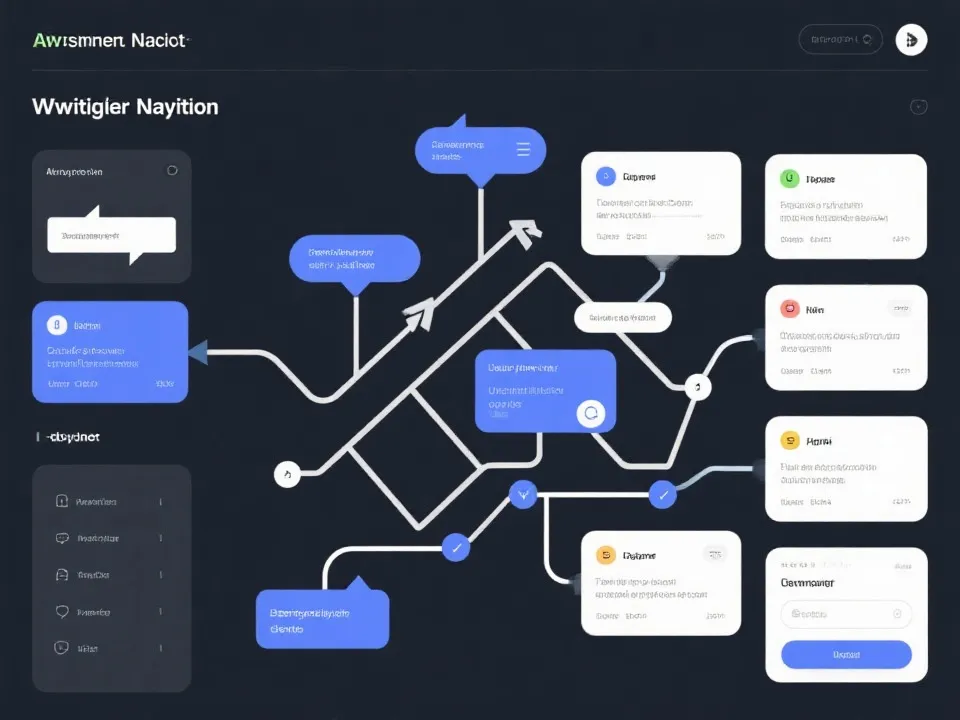960x720 pixels.
Task: Click the red circle icon on the card
Action: [789, 309]
